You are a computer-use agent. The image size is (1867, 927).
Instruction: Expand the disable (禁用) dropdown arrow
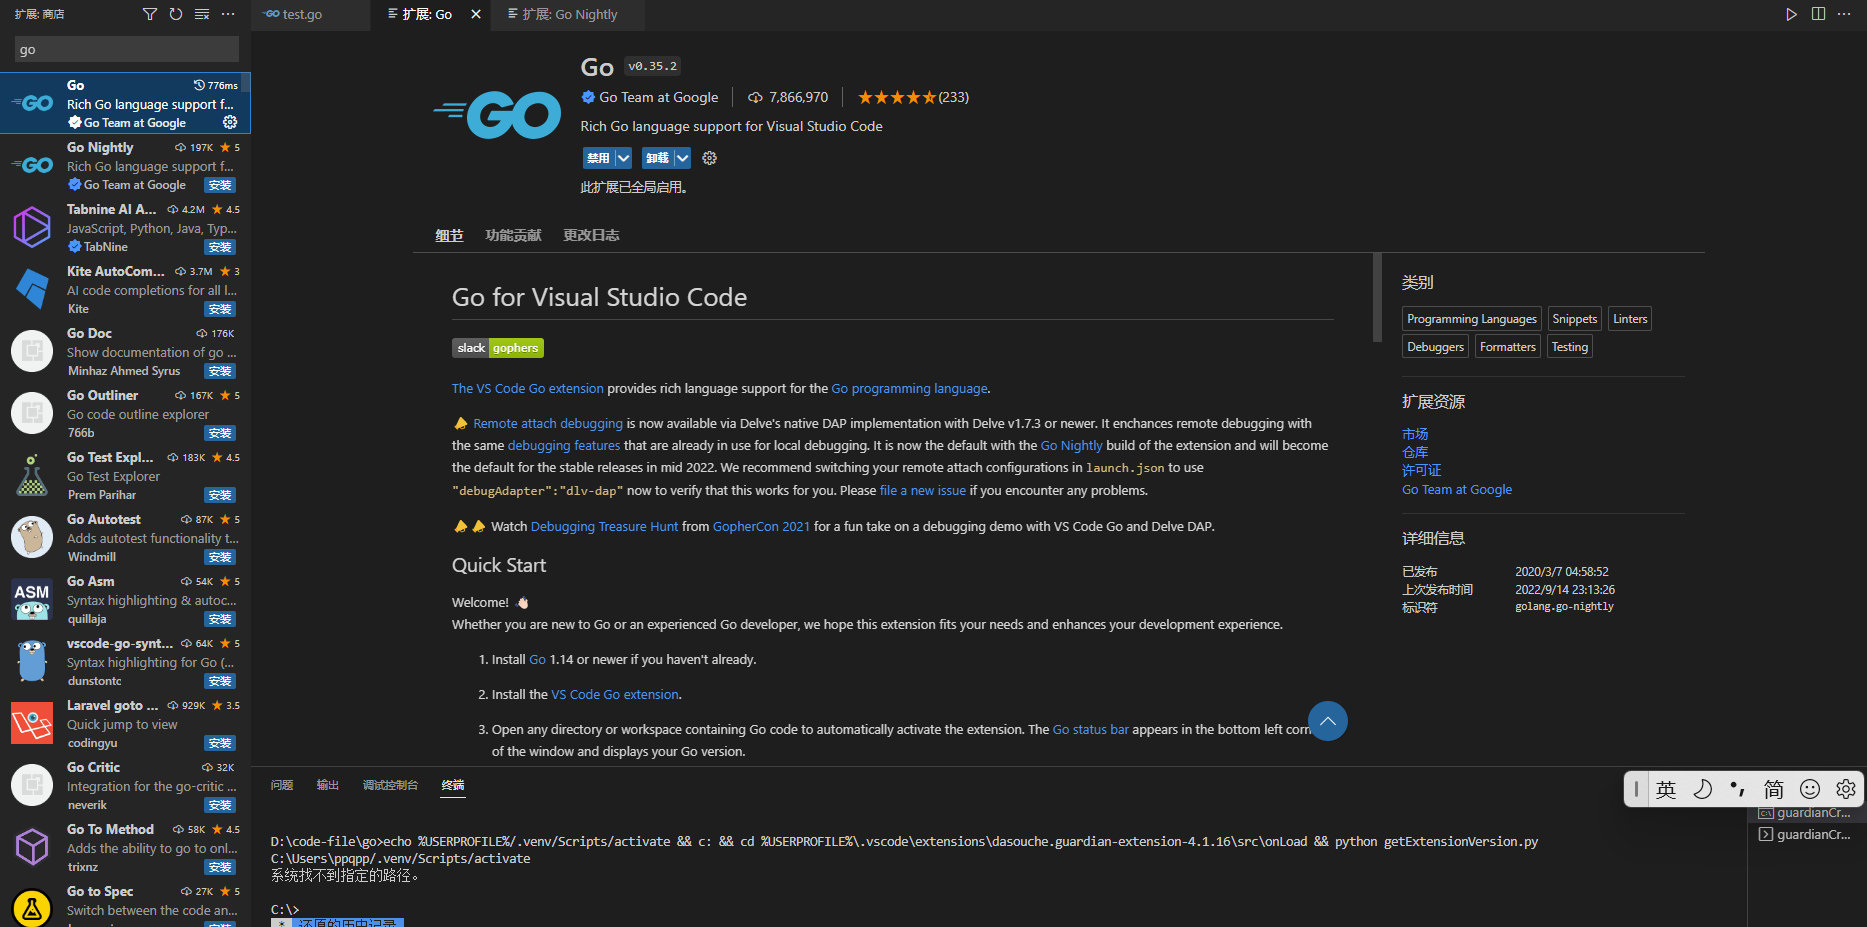(x=623, y=158)
